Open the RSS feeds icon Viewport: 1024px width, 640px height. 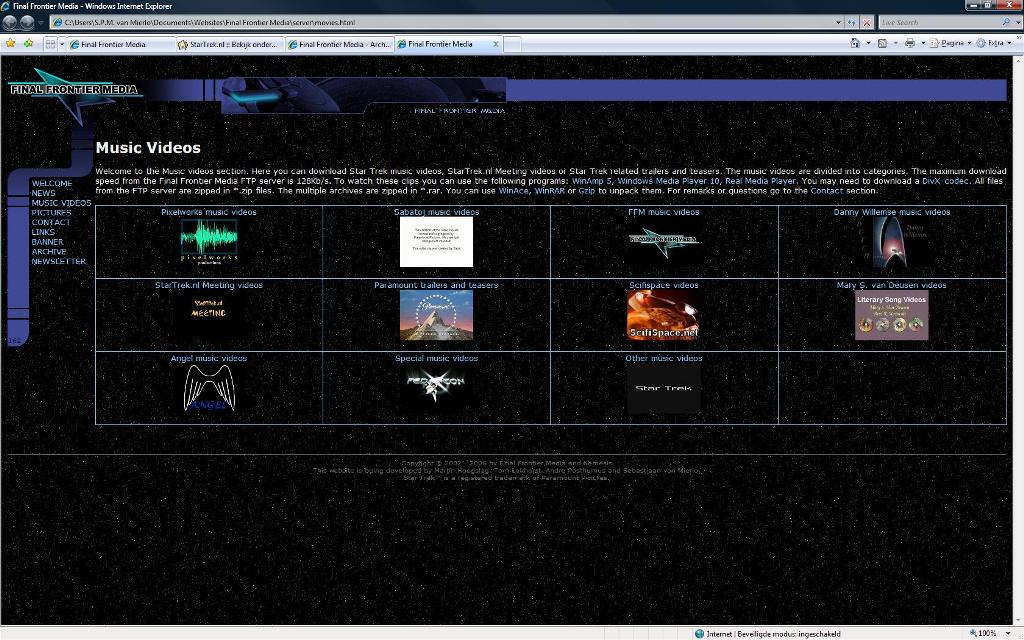(x=882, y=44)
